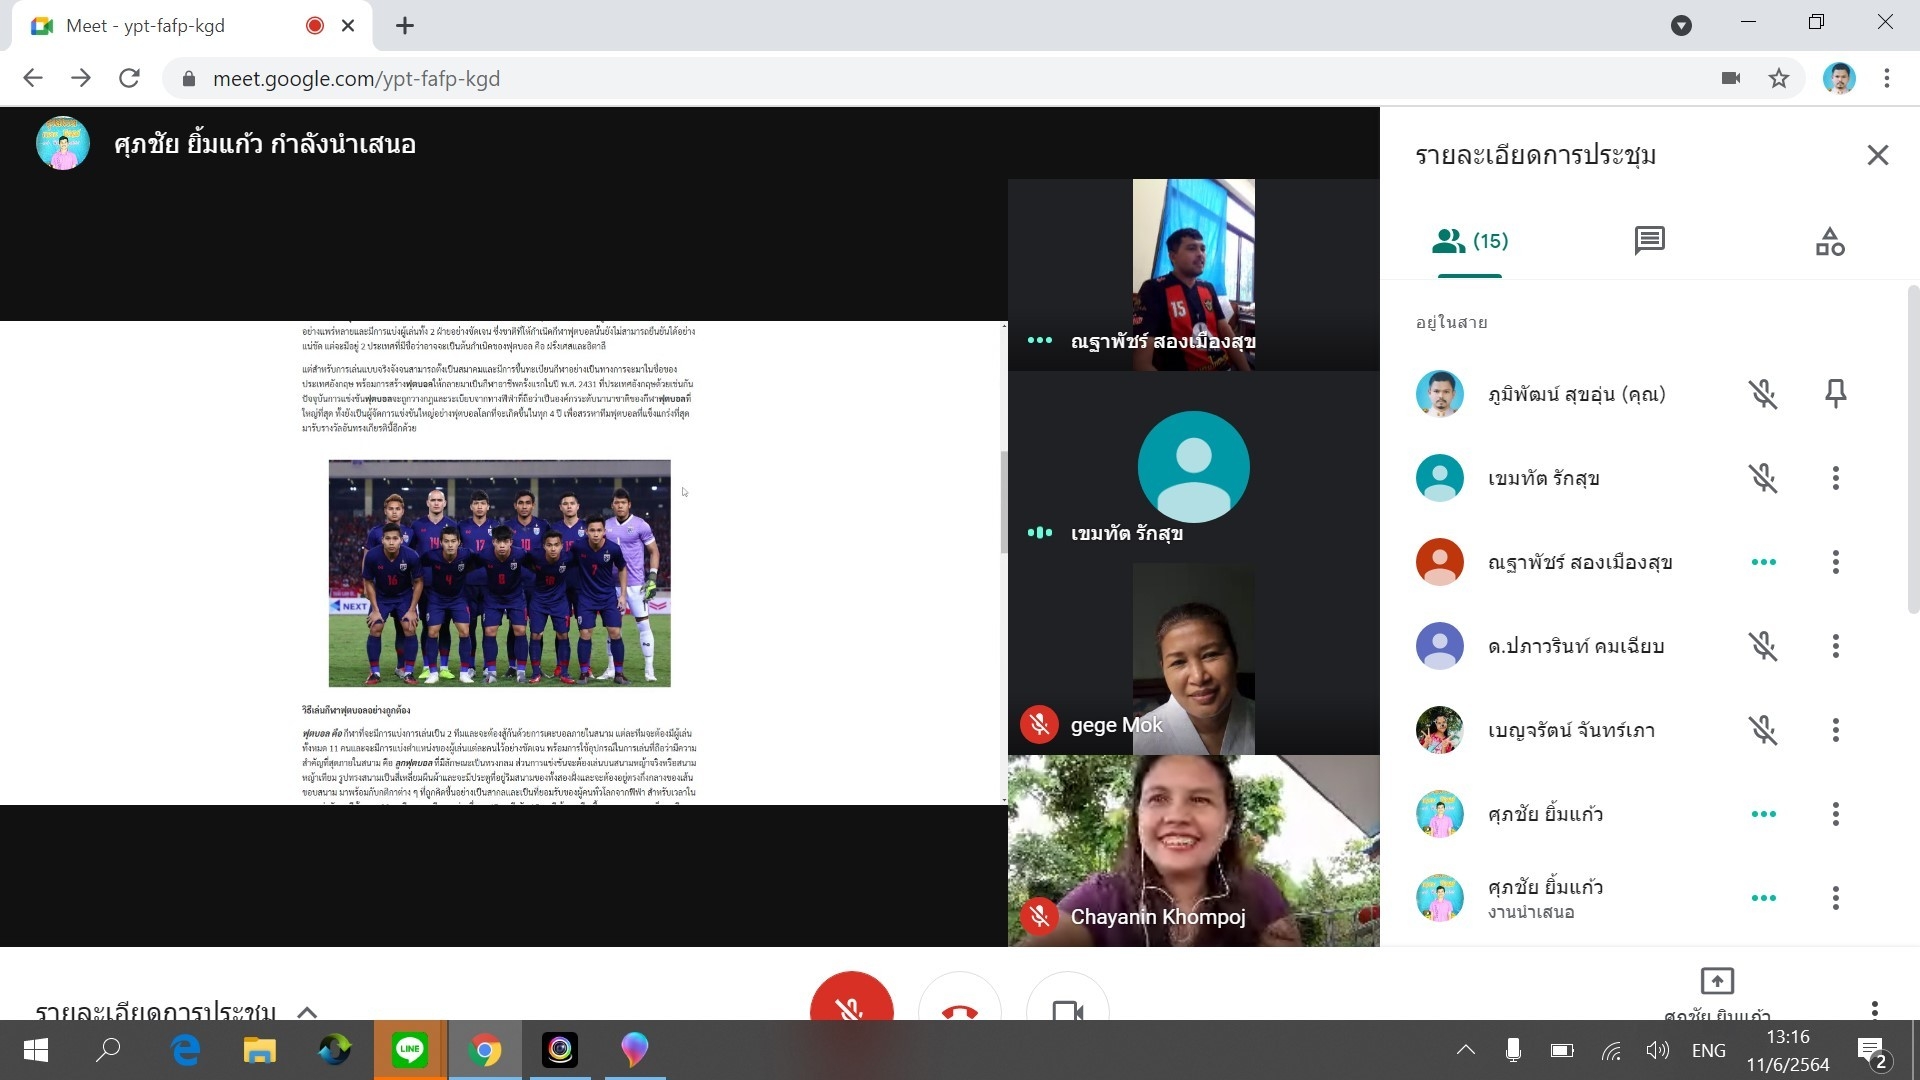Open the chat messages tab

pos(1649,241)
